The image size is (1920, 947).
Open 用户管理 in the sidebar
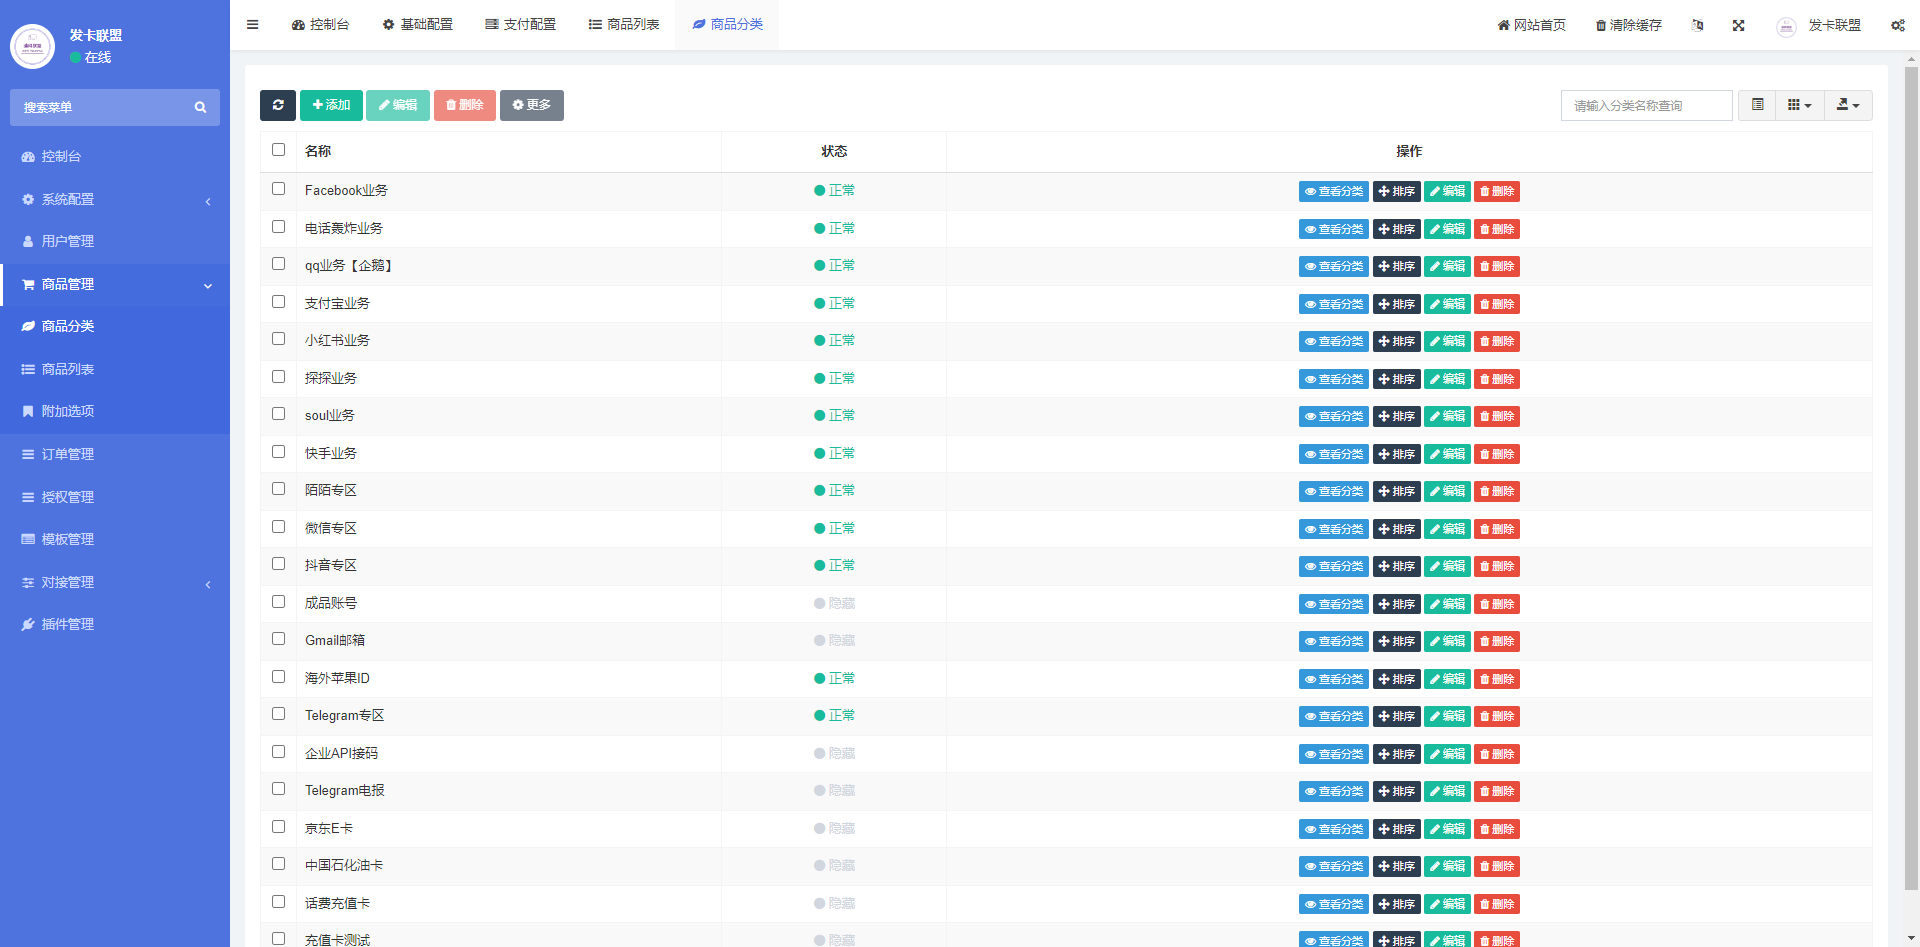tap(115, 242)
